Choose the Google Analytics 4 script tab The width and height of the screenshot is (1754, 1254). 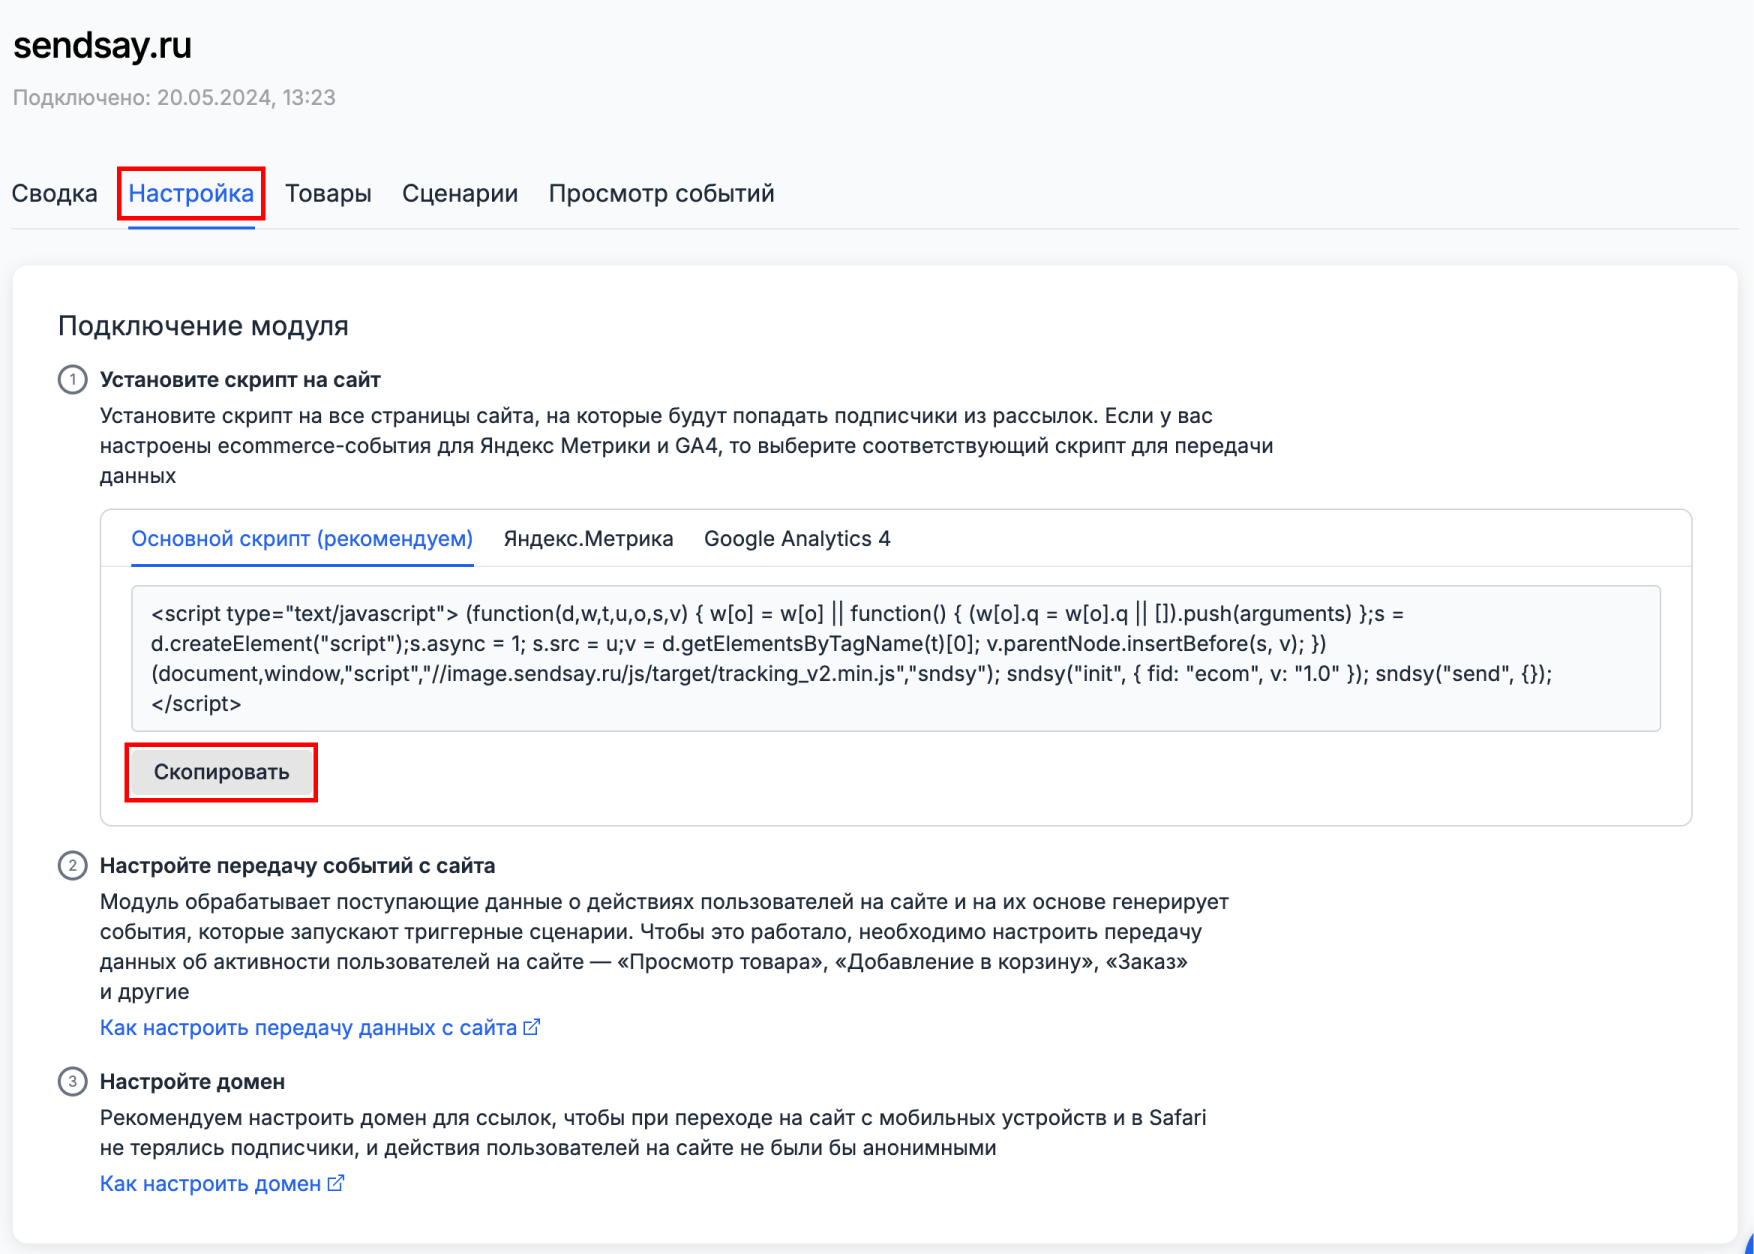(797, 539)
